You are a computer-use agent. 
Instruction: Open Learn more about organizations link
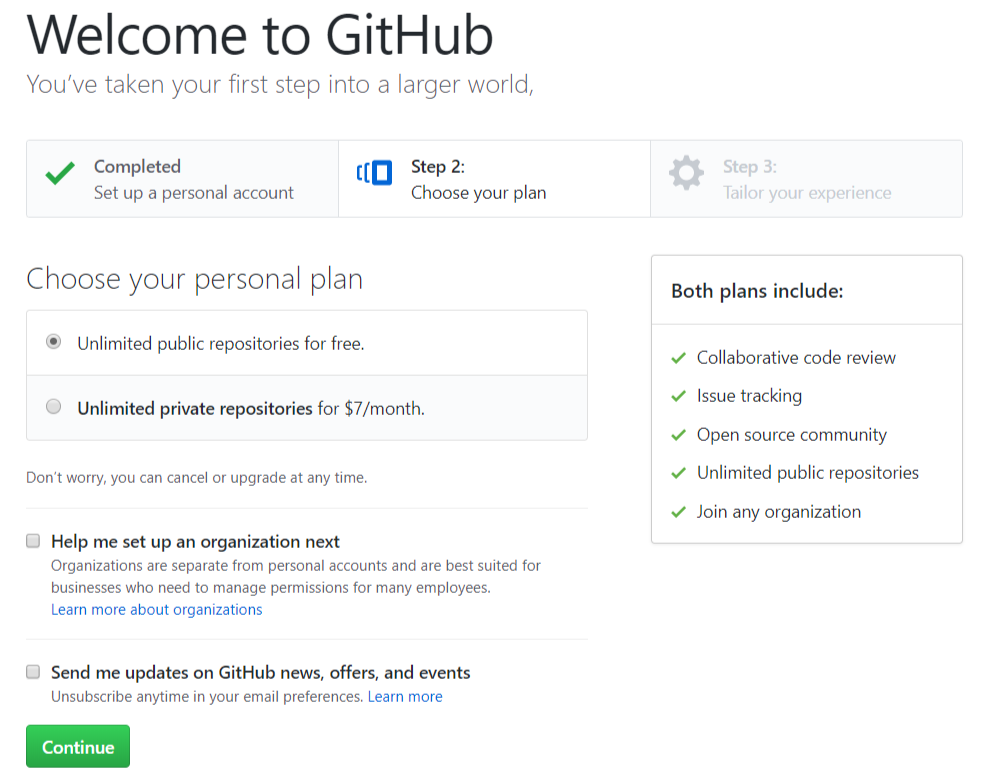point(156,610)
